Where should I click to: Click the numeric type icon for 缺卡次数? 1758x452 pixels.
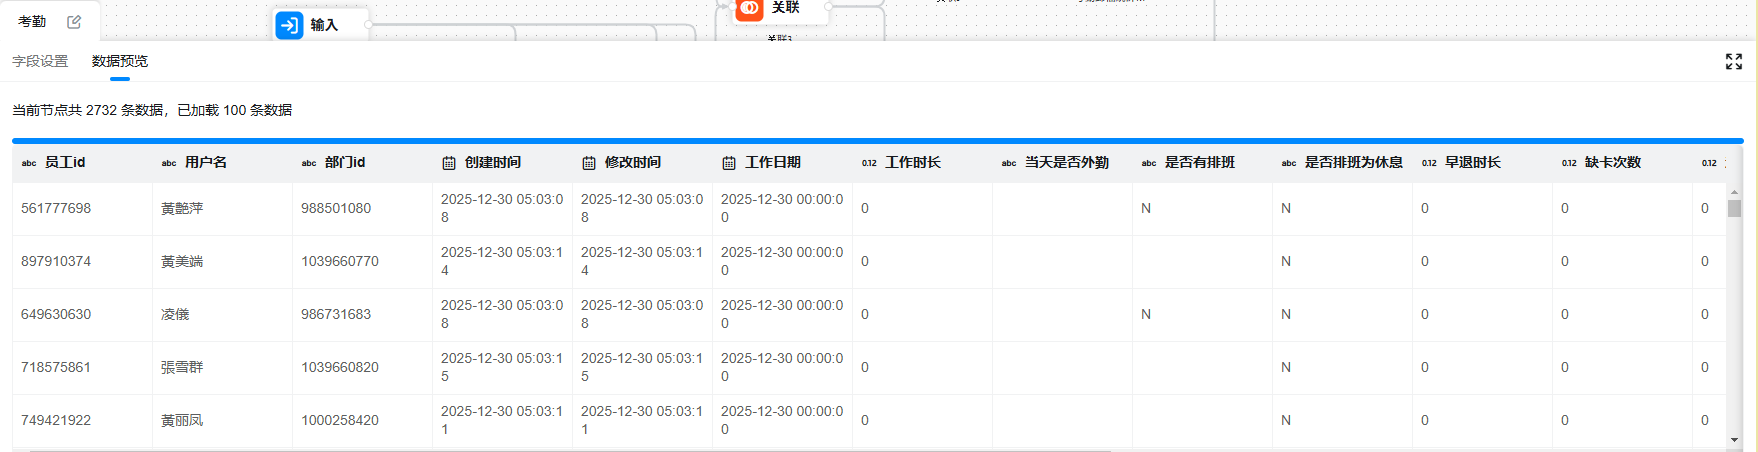[1569, 163]
